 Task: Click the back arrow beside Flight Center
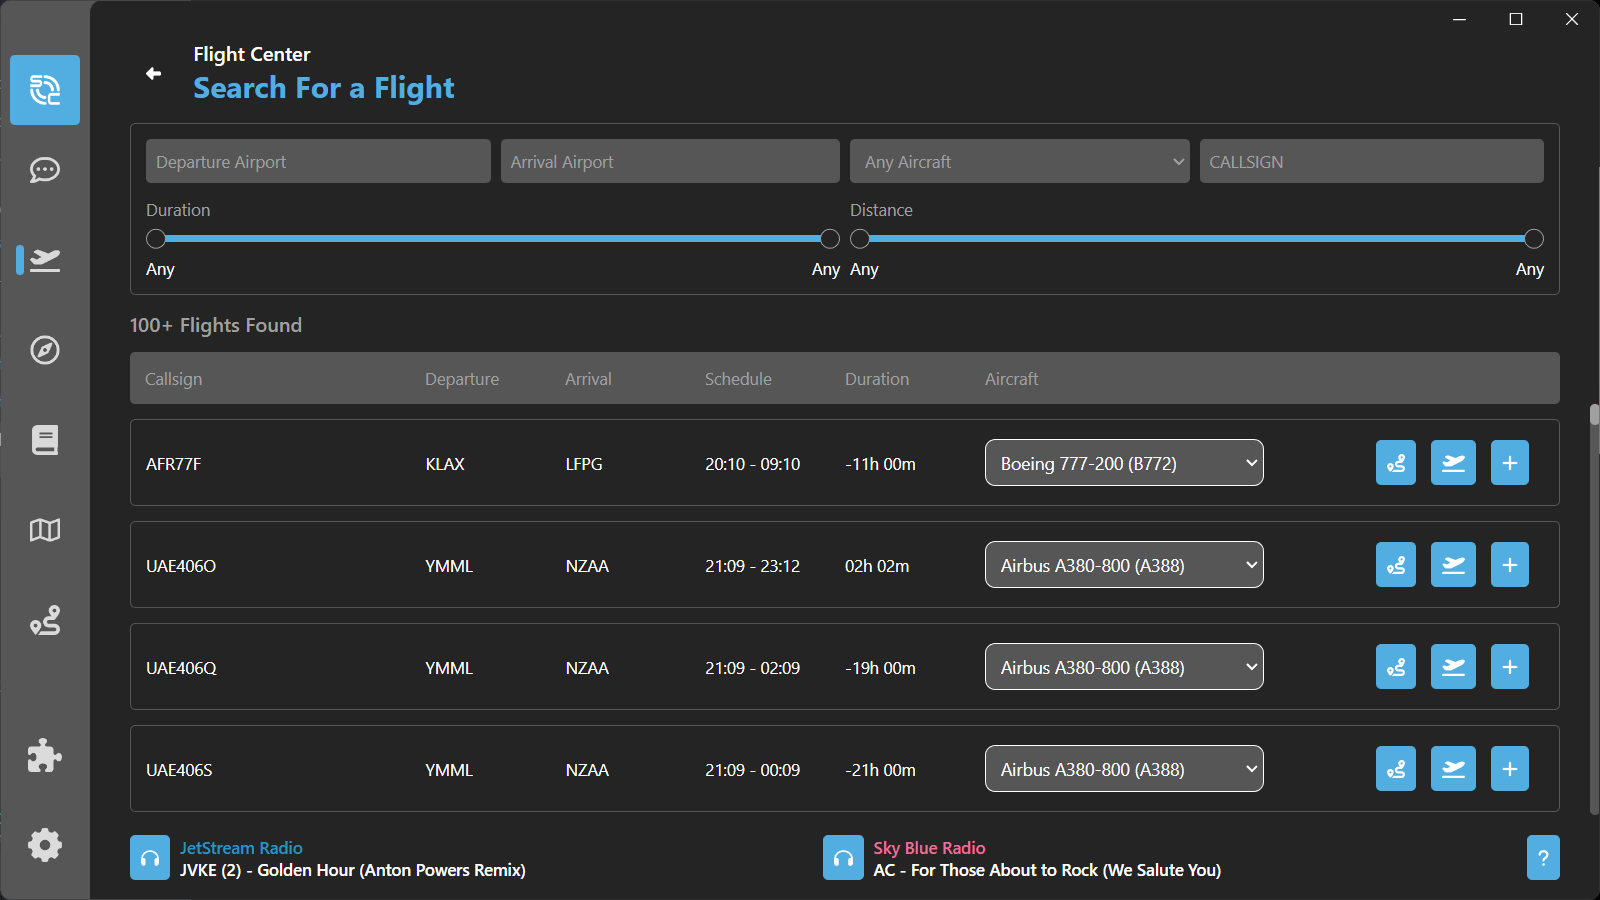(x=153, y=73)
